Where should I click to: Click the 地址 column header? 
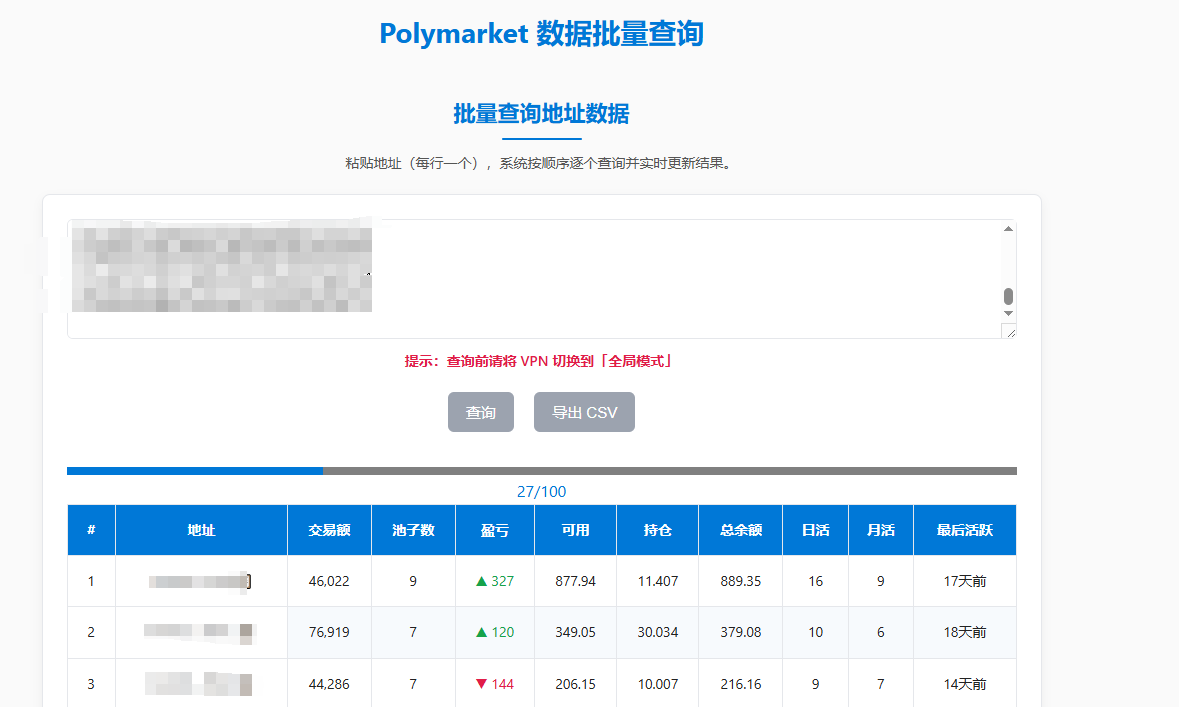click(201, 530)
